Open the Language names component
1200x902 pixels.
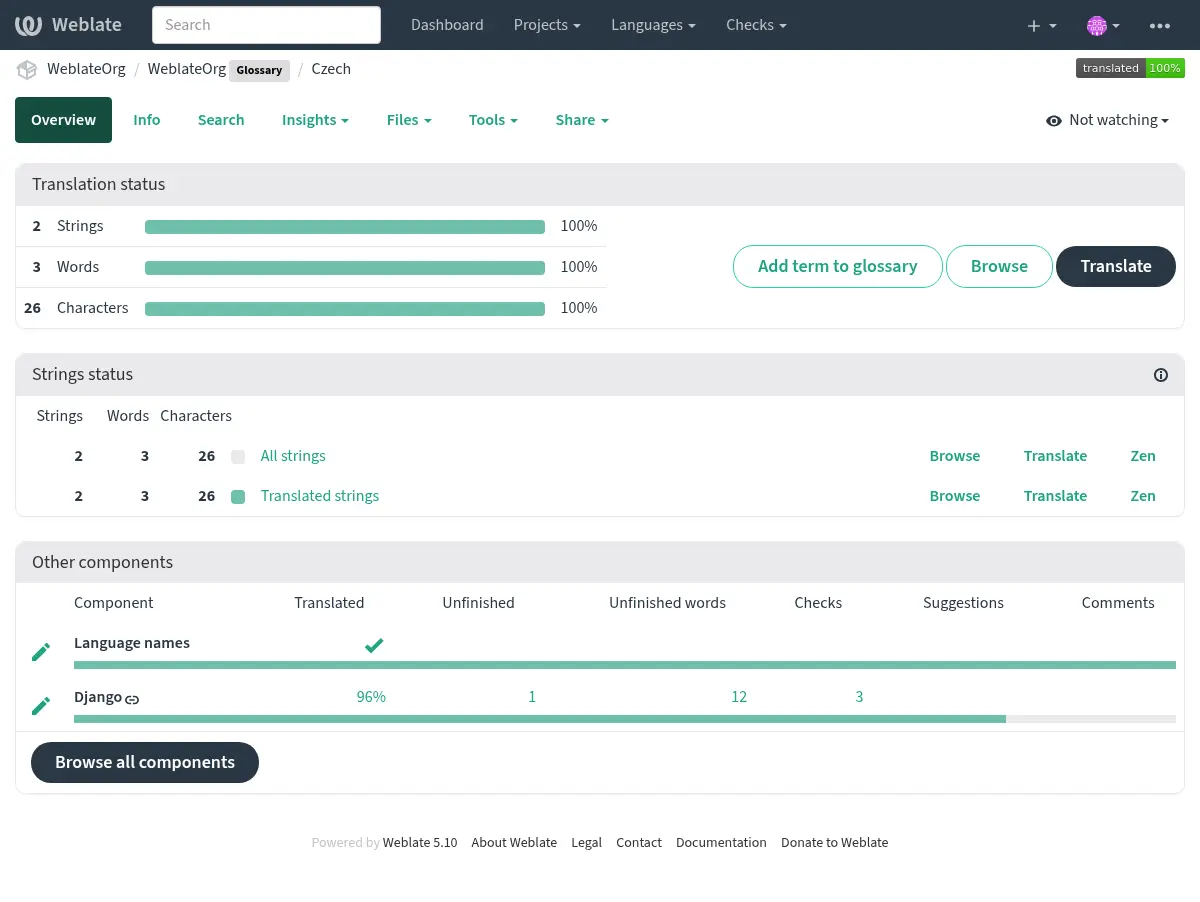132,643
